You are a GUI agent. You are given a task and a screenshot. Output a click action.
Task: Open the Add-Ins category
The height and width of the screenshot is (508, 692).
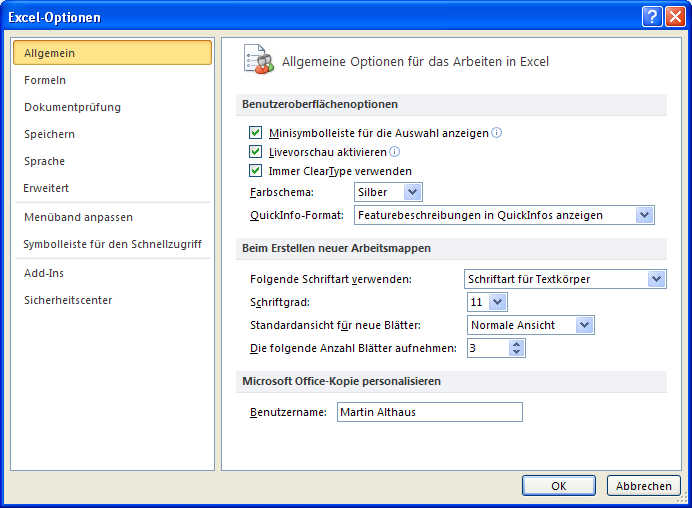113,273
